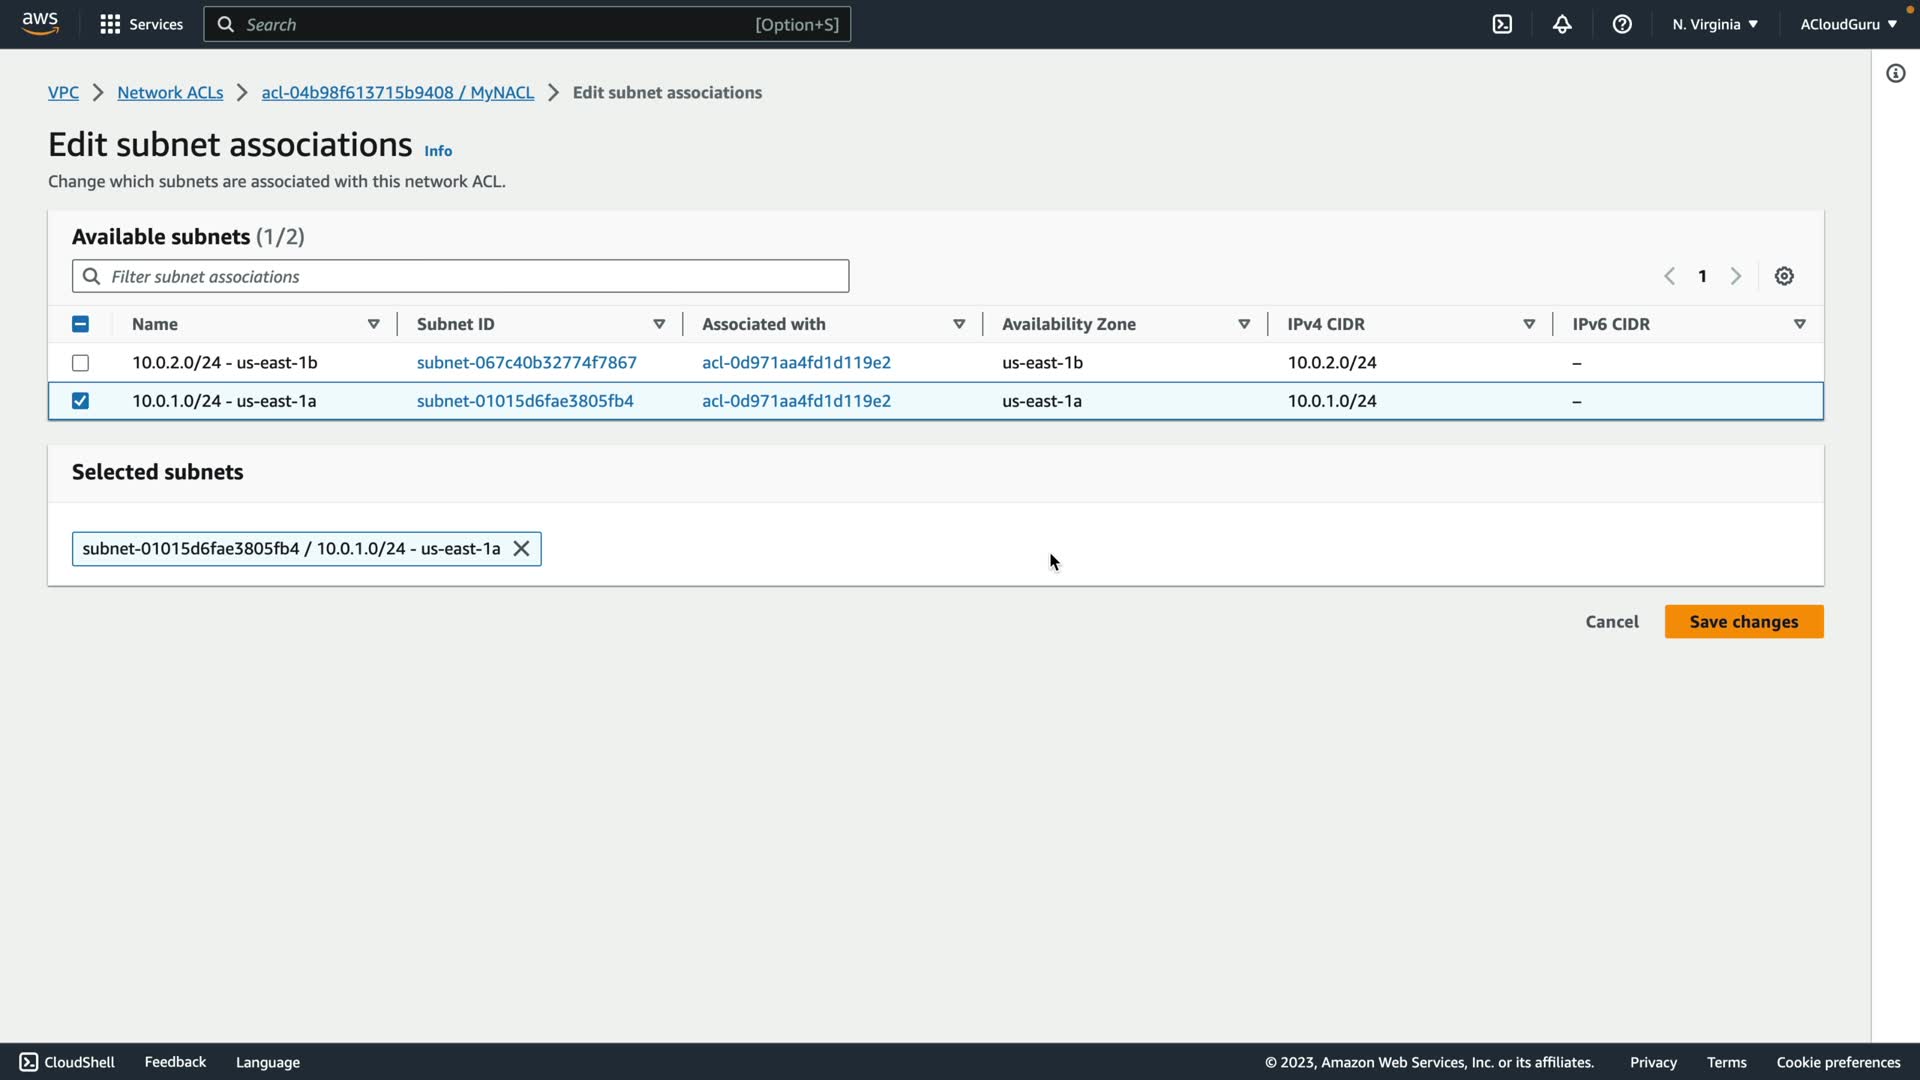Viewport: 1920px width, 1080px height.
Task: Click the Save changes button
Action: [x=1743, y=621]
